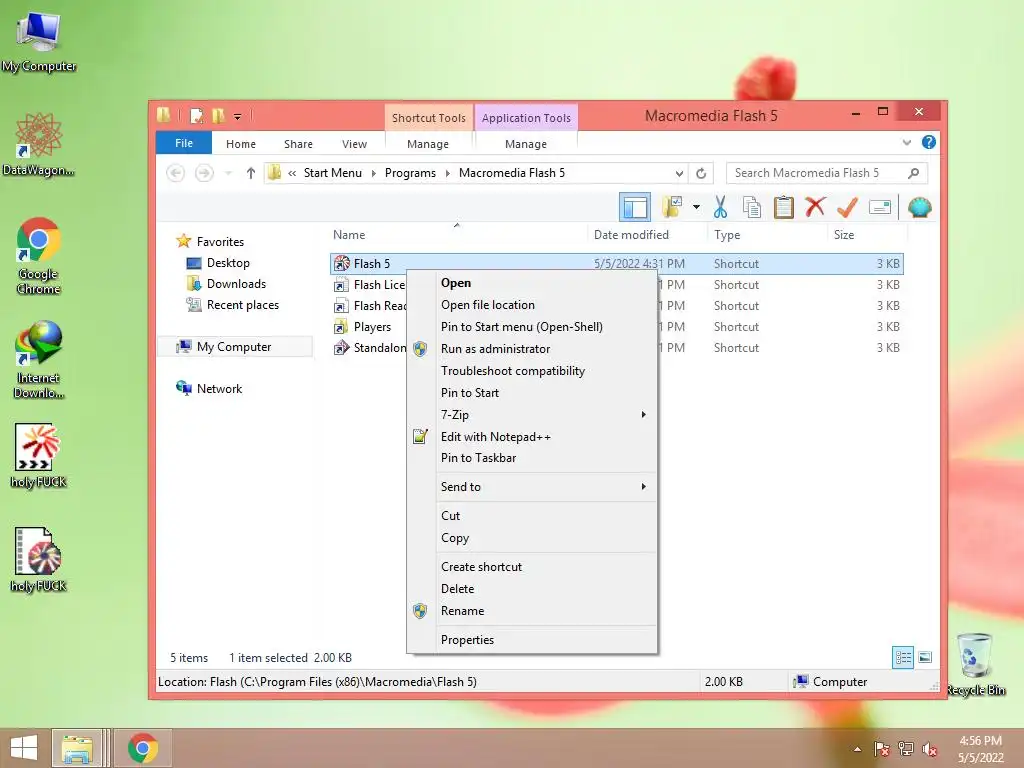
Task: Switch to details view button
Action: pyautogui.click(x=903, y=657)
